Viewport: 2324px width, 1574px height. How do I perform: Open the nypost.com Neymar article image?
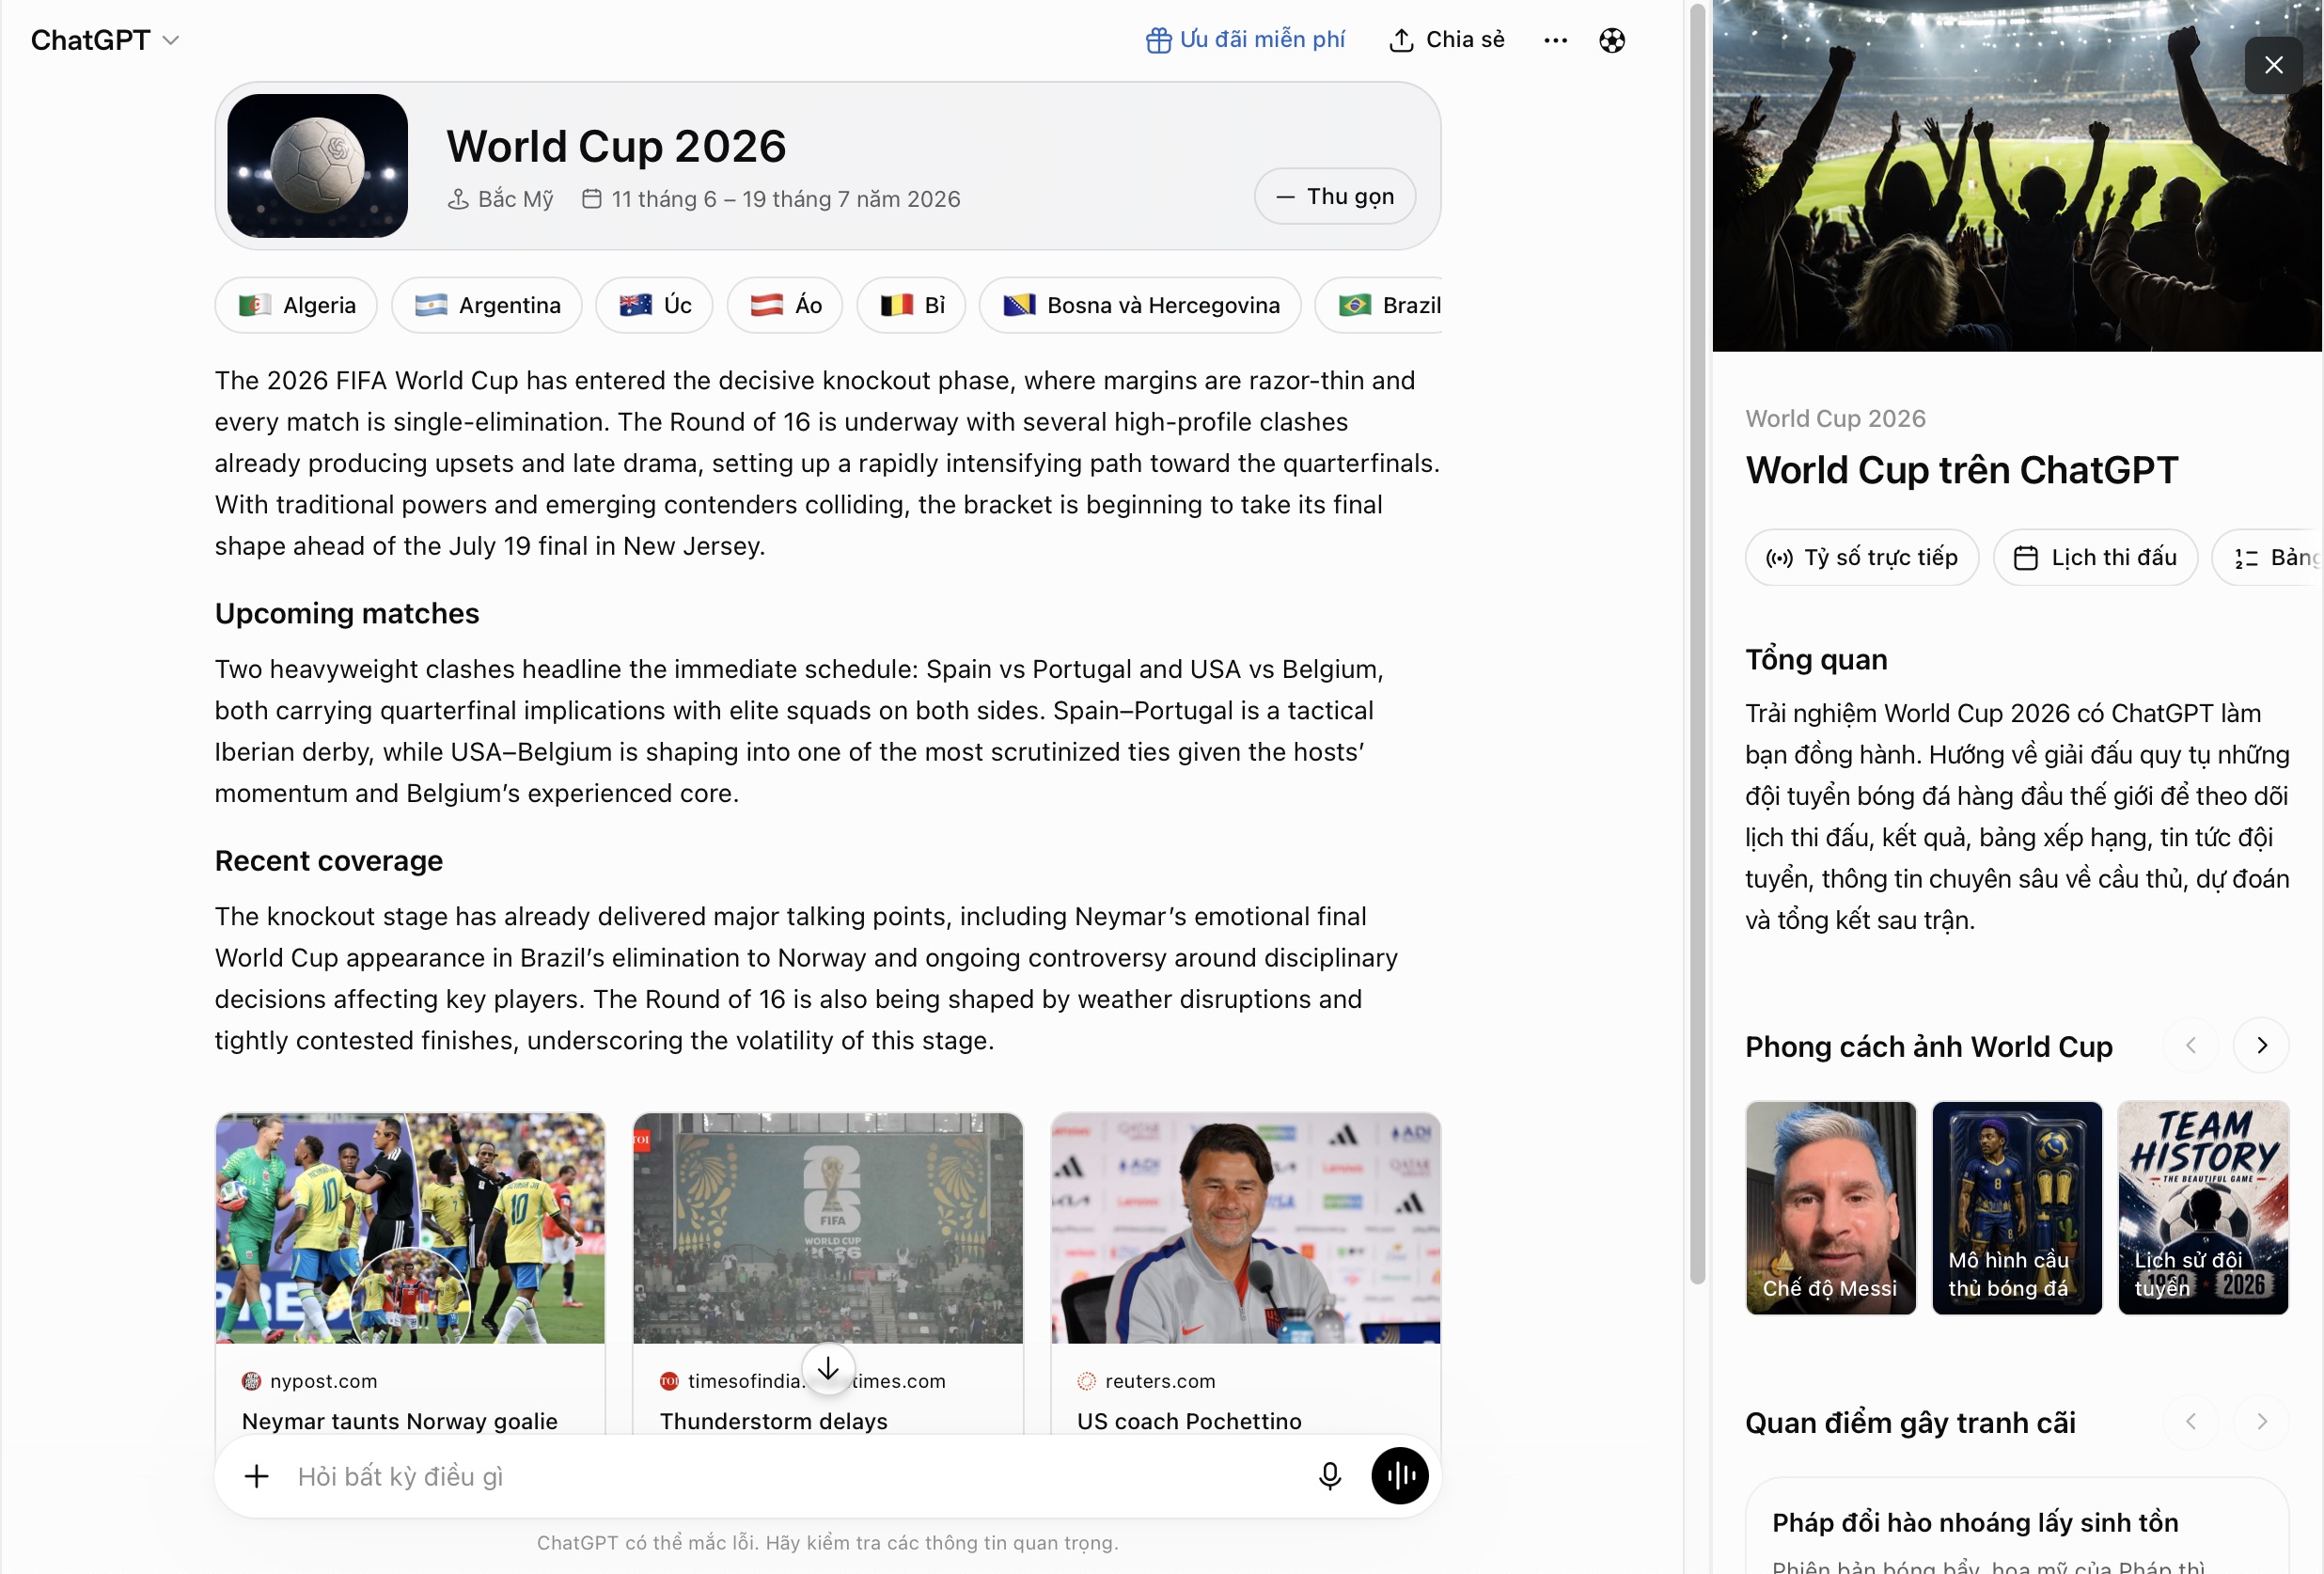click(x=410, y=1228)
